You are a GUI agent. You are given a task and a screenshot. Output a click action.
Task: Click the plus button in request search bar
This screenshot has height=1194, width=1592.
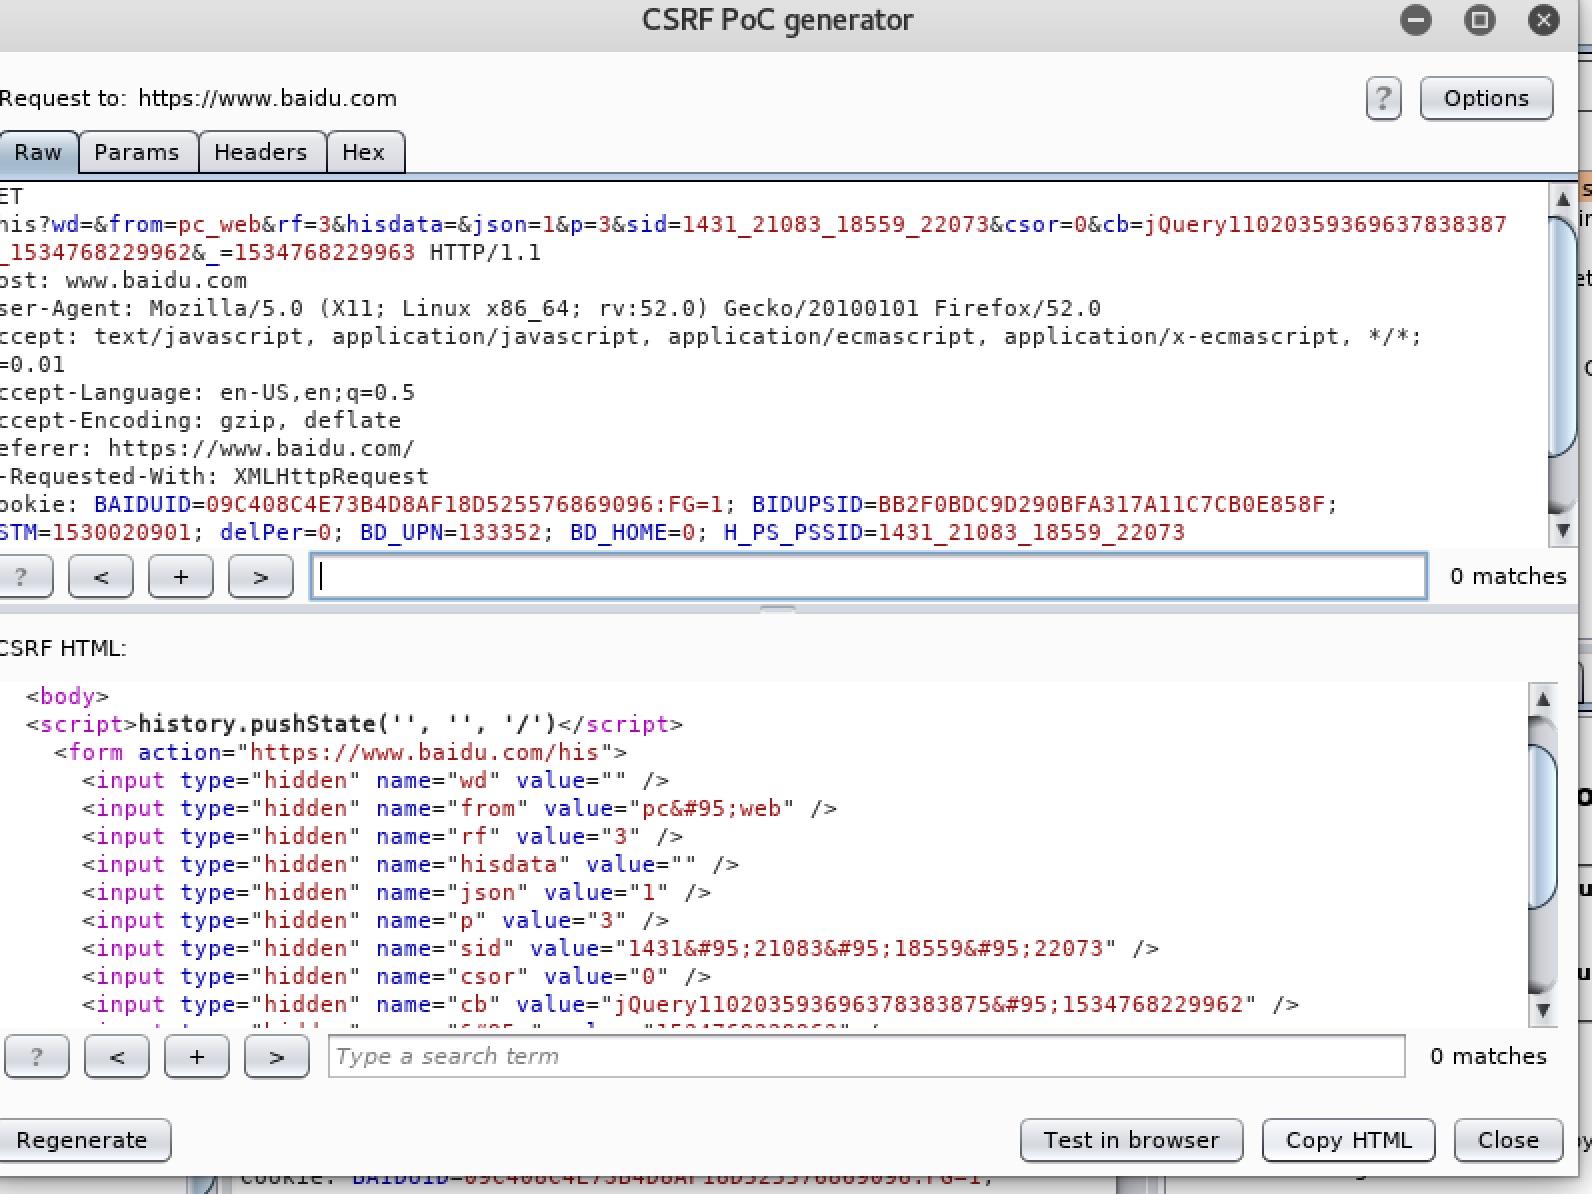pyautogui.click(x=181, y=577)
